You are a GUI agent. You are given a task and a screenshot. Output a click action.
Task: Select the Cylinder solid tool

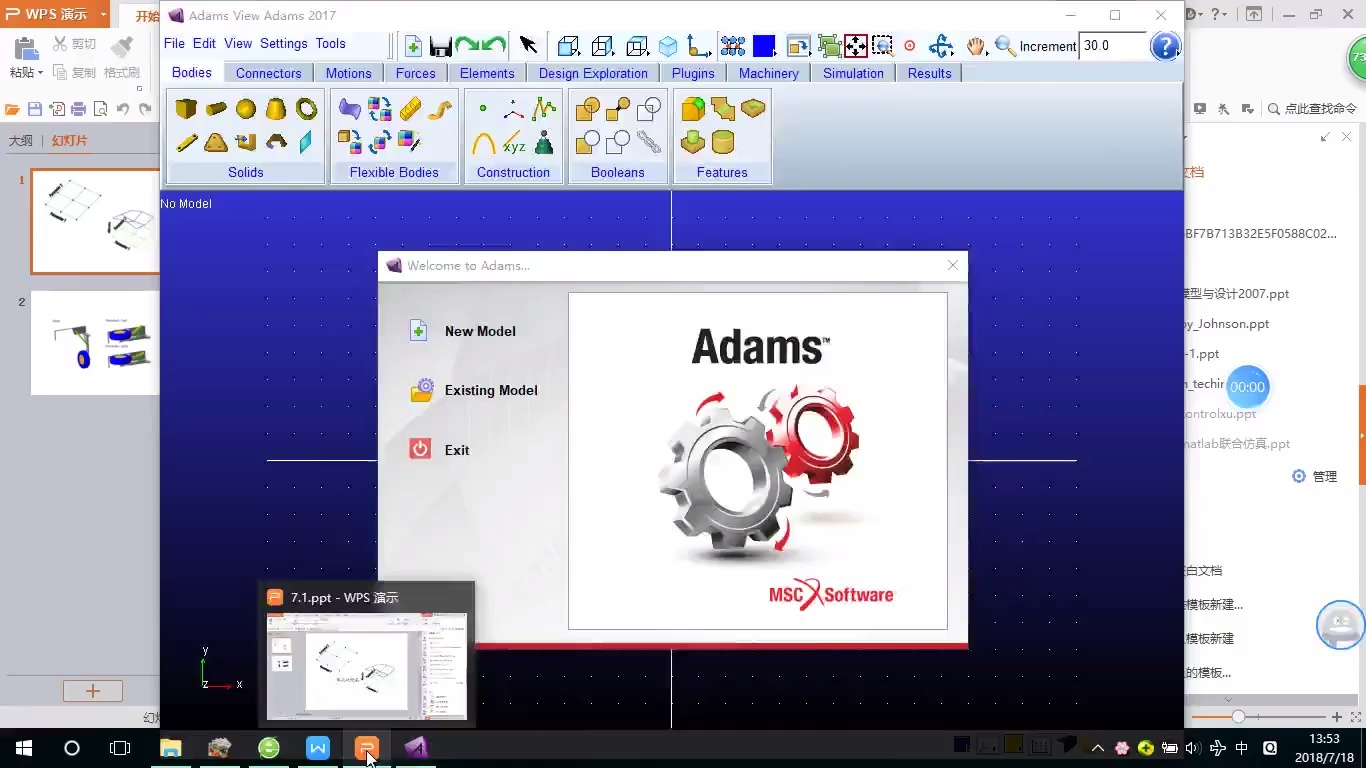coord(216,109)
